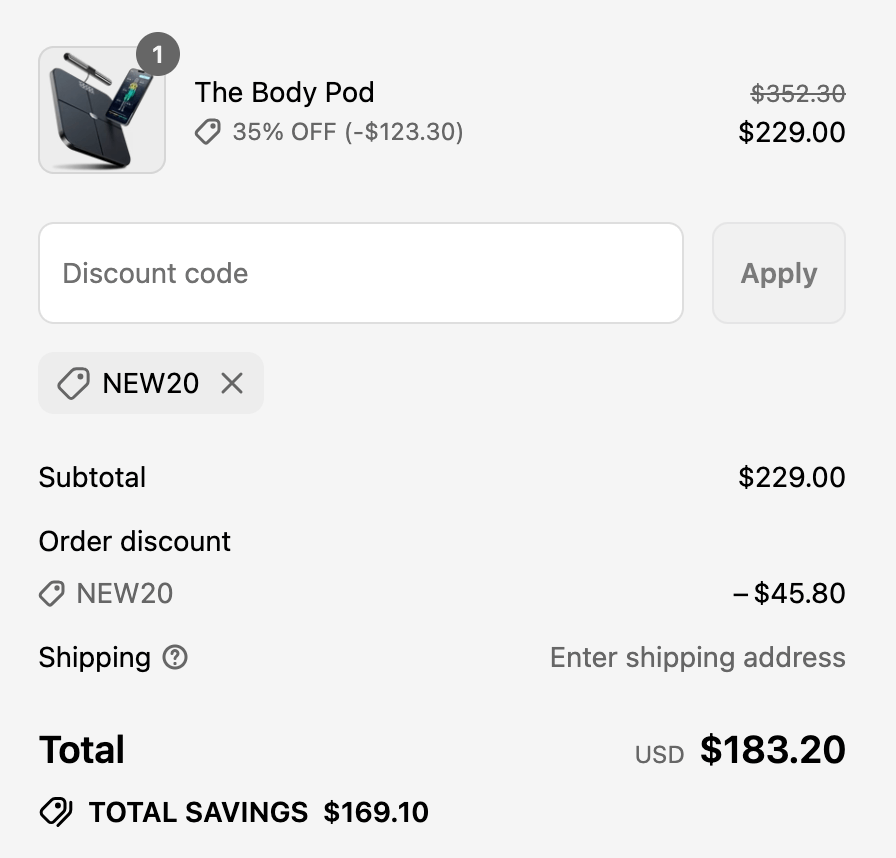Click the product name The Body Pod
Screen dimensions: 896x858
(284, 92)
